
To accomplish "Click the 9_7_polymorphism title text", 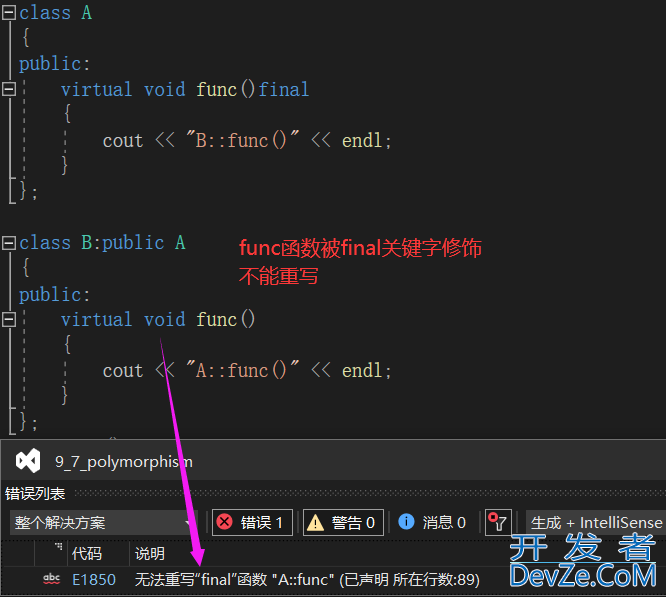I will [x=124, y=462].
